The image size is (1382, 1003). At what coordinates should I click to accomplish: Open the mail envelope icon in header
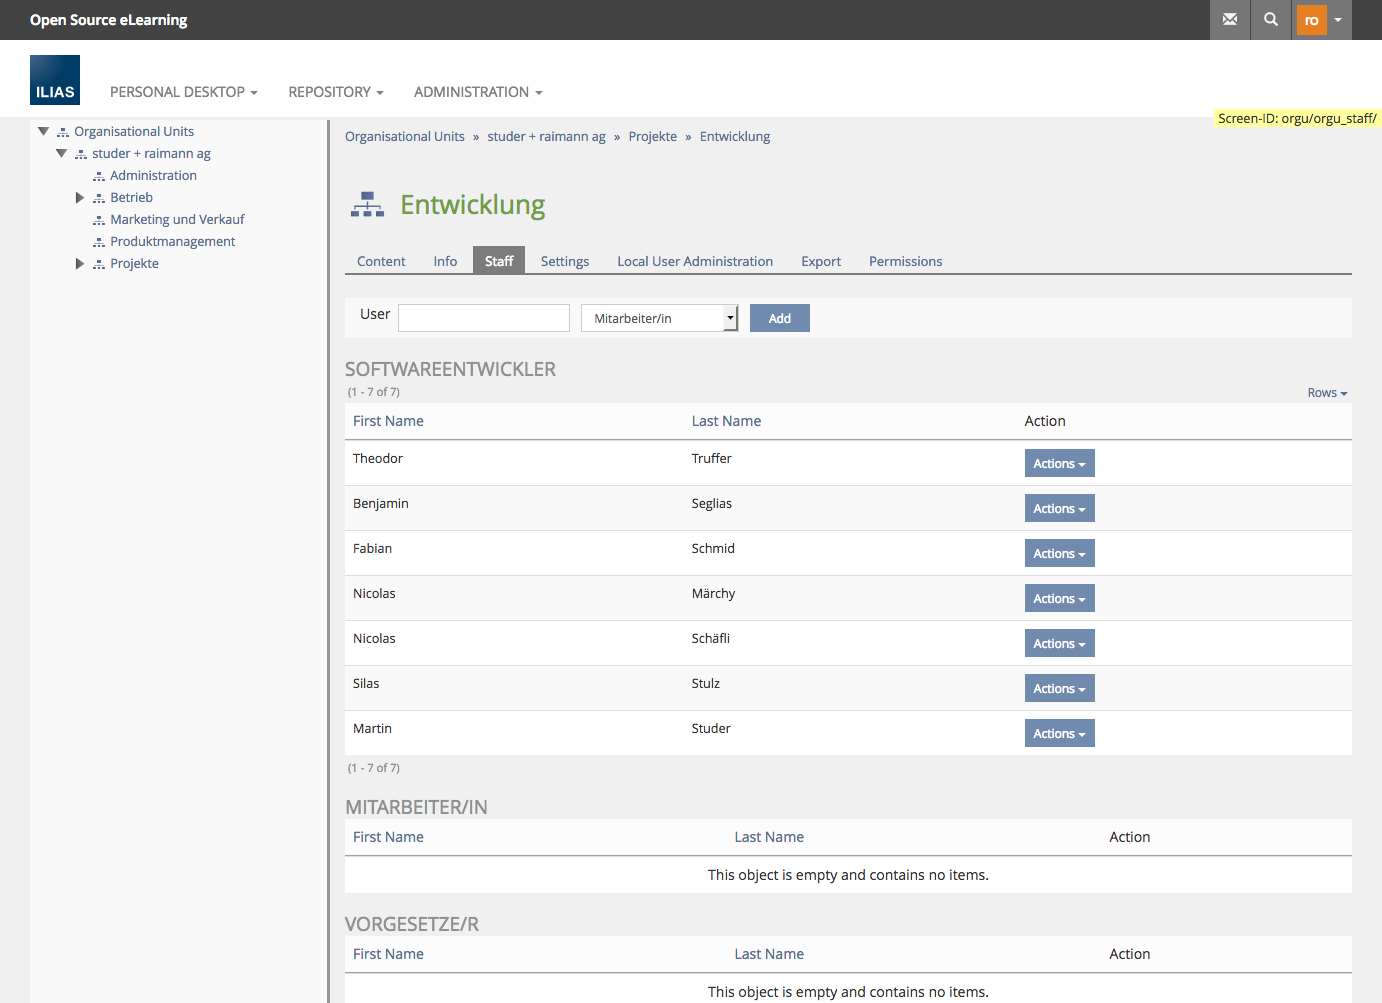coord(1229,20)
